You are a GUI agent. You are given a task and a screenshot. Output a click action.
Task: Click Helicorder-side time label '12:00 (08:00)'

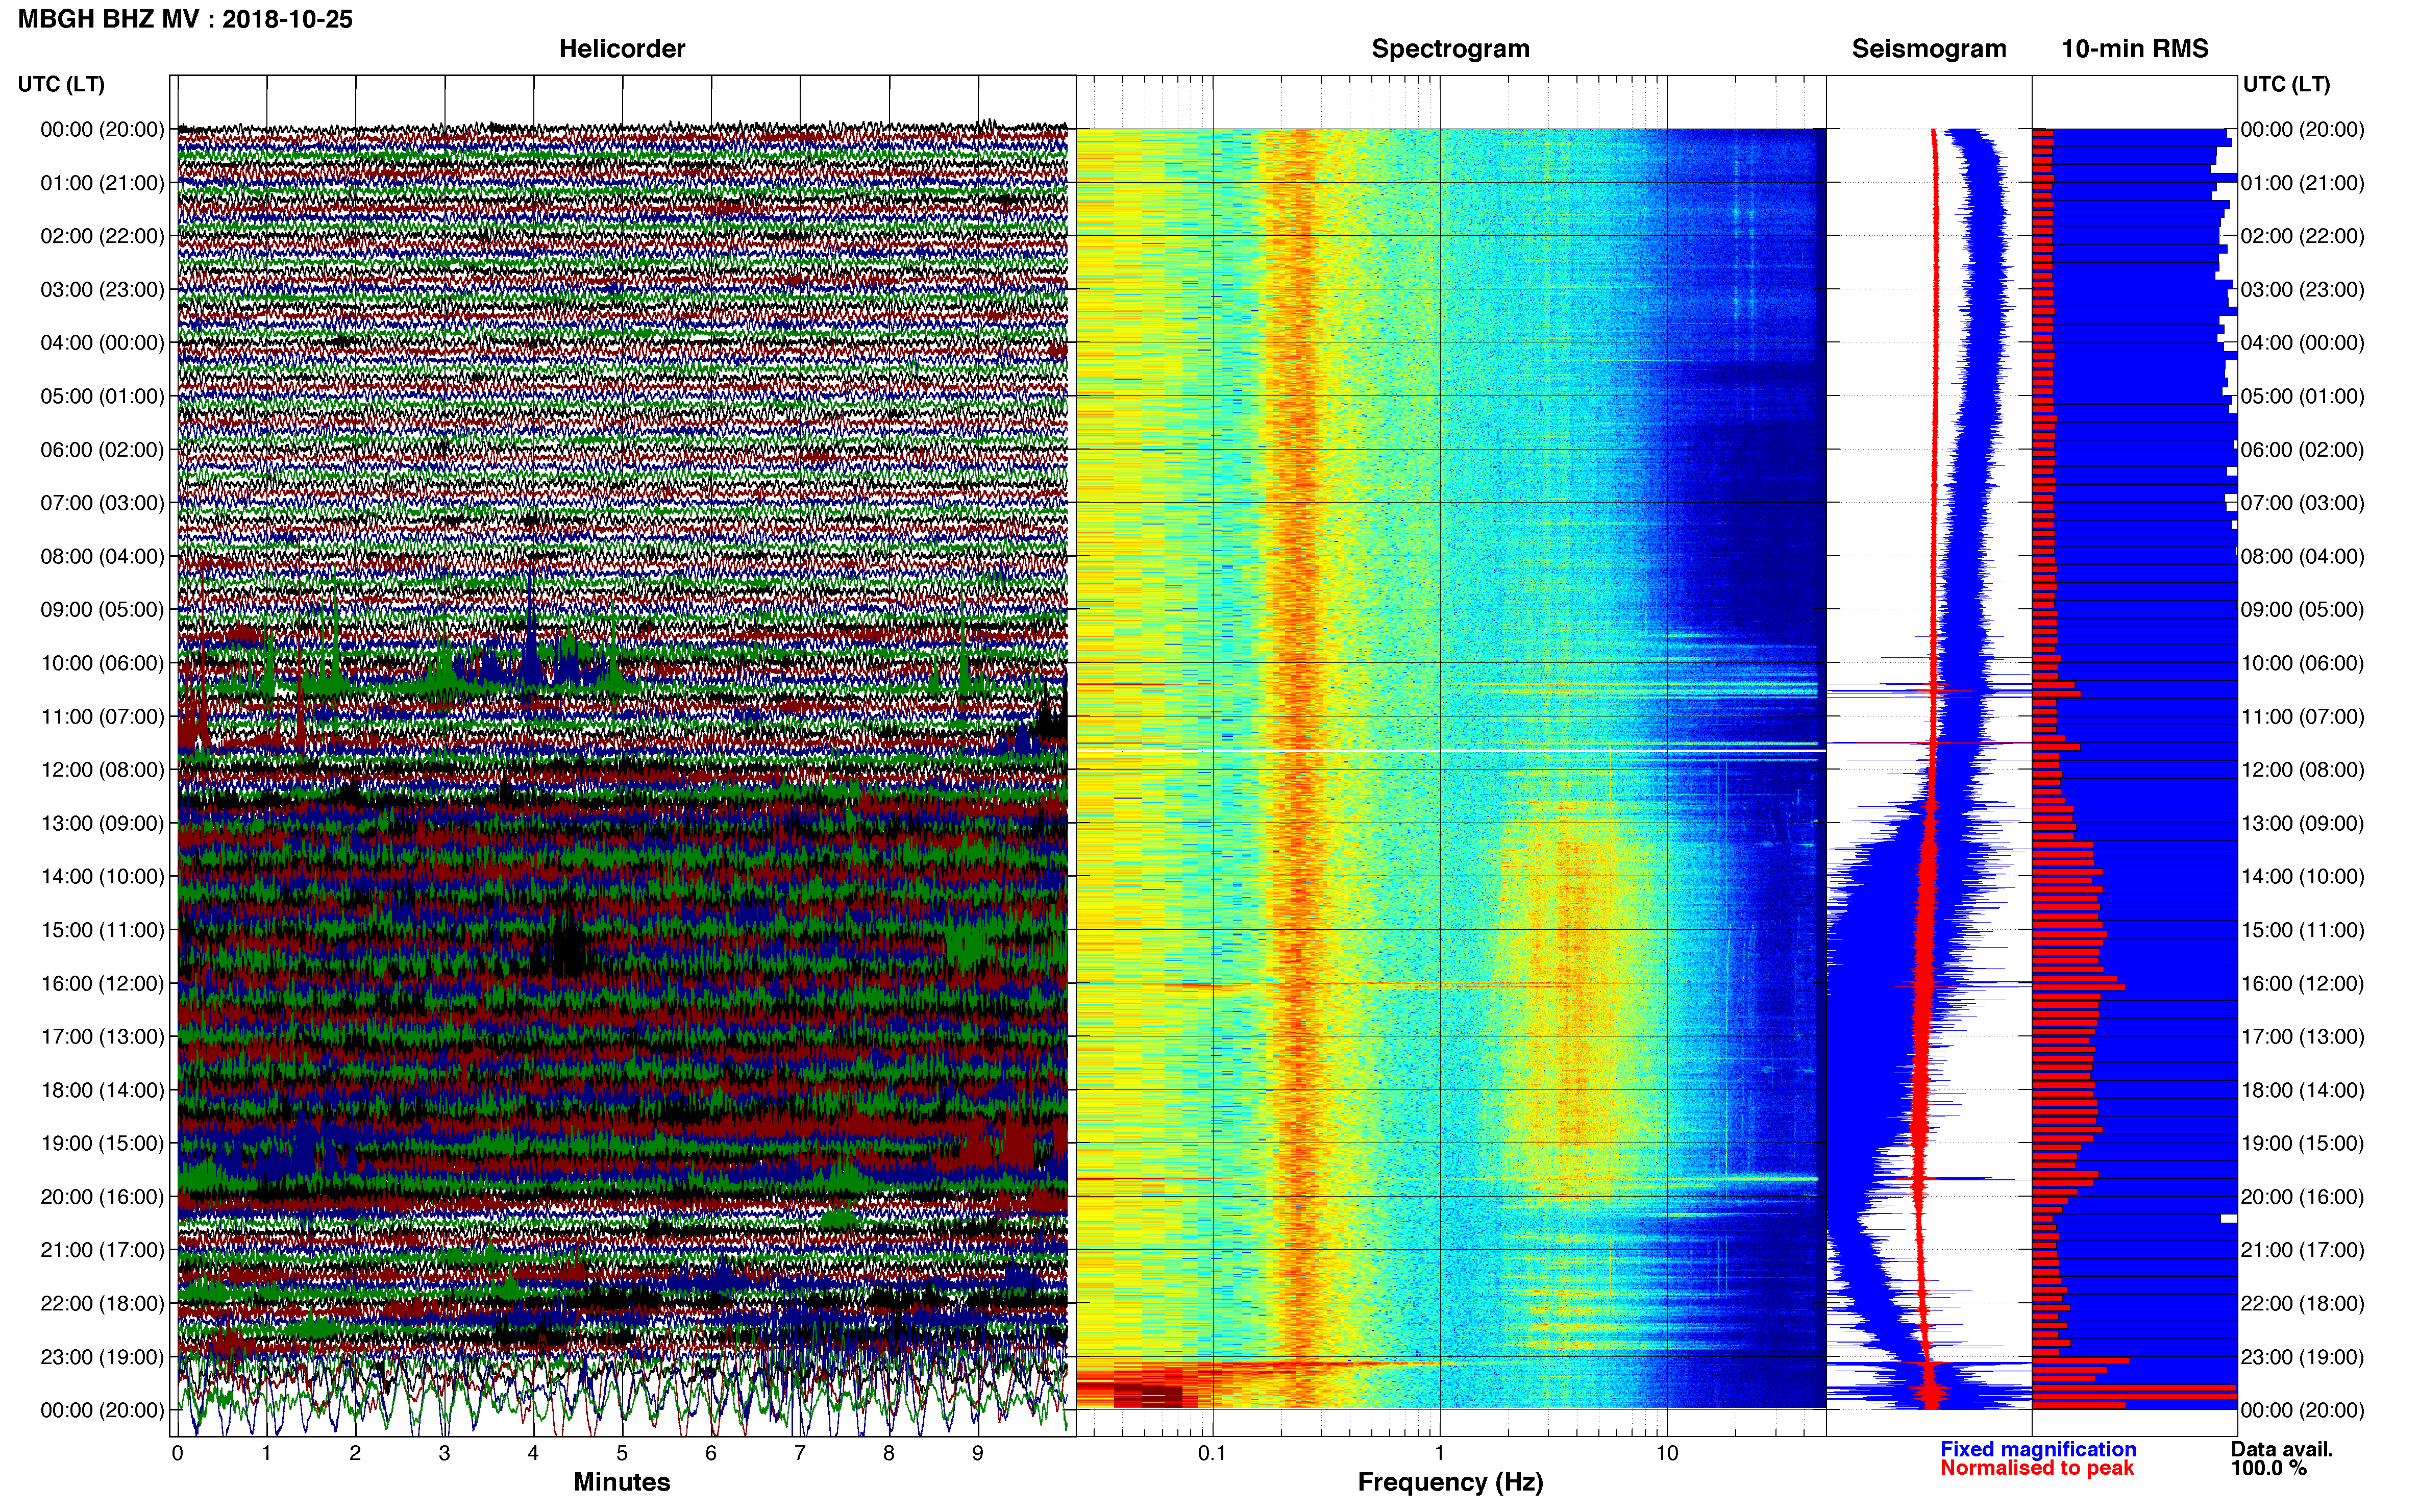(102, 770)
